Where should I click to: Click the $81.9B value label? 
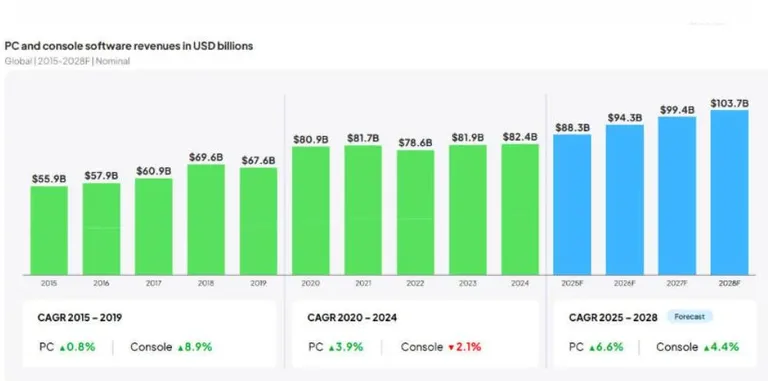[x=468, y=138]
